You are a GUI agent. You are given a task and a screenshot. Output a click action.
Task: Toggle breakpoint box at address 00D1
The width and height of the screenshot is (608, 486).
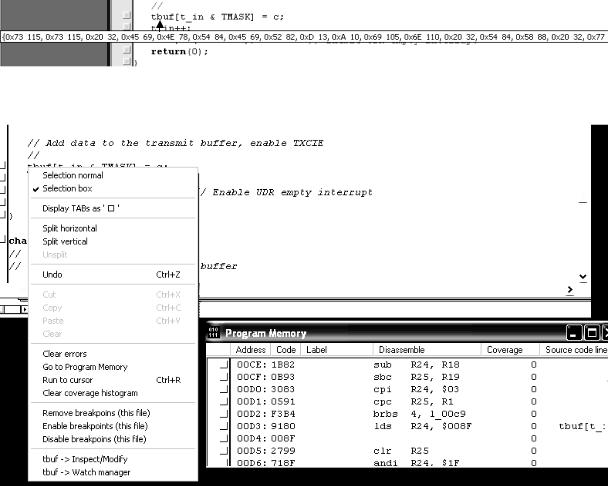pyautogui.click(x=224, y=402)
